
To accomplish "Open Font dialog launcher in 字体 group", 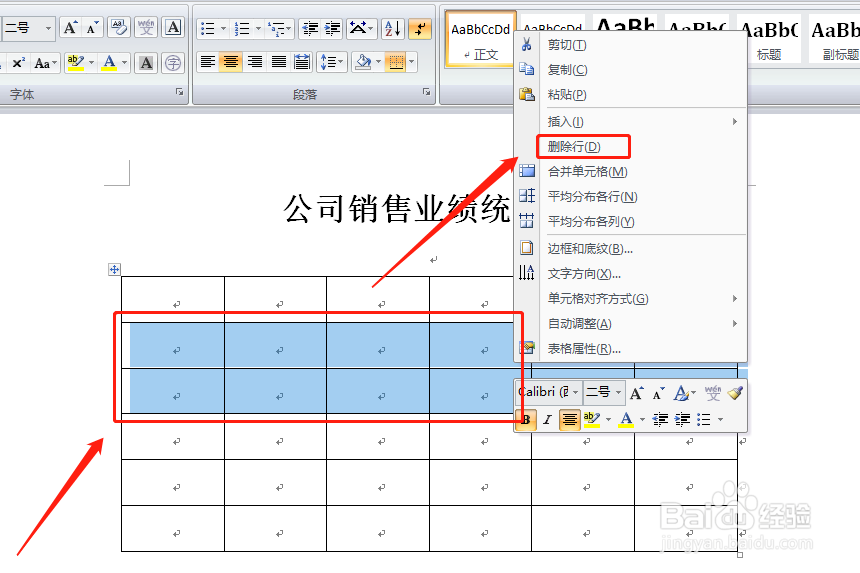I will click(x=179, y=92).
